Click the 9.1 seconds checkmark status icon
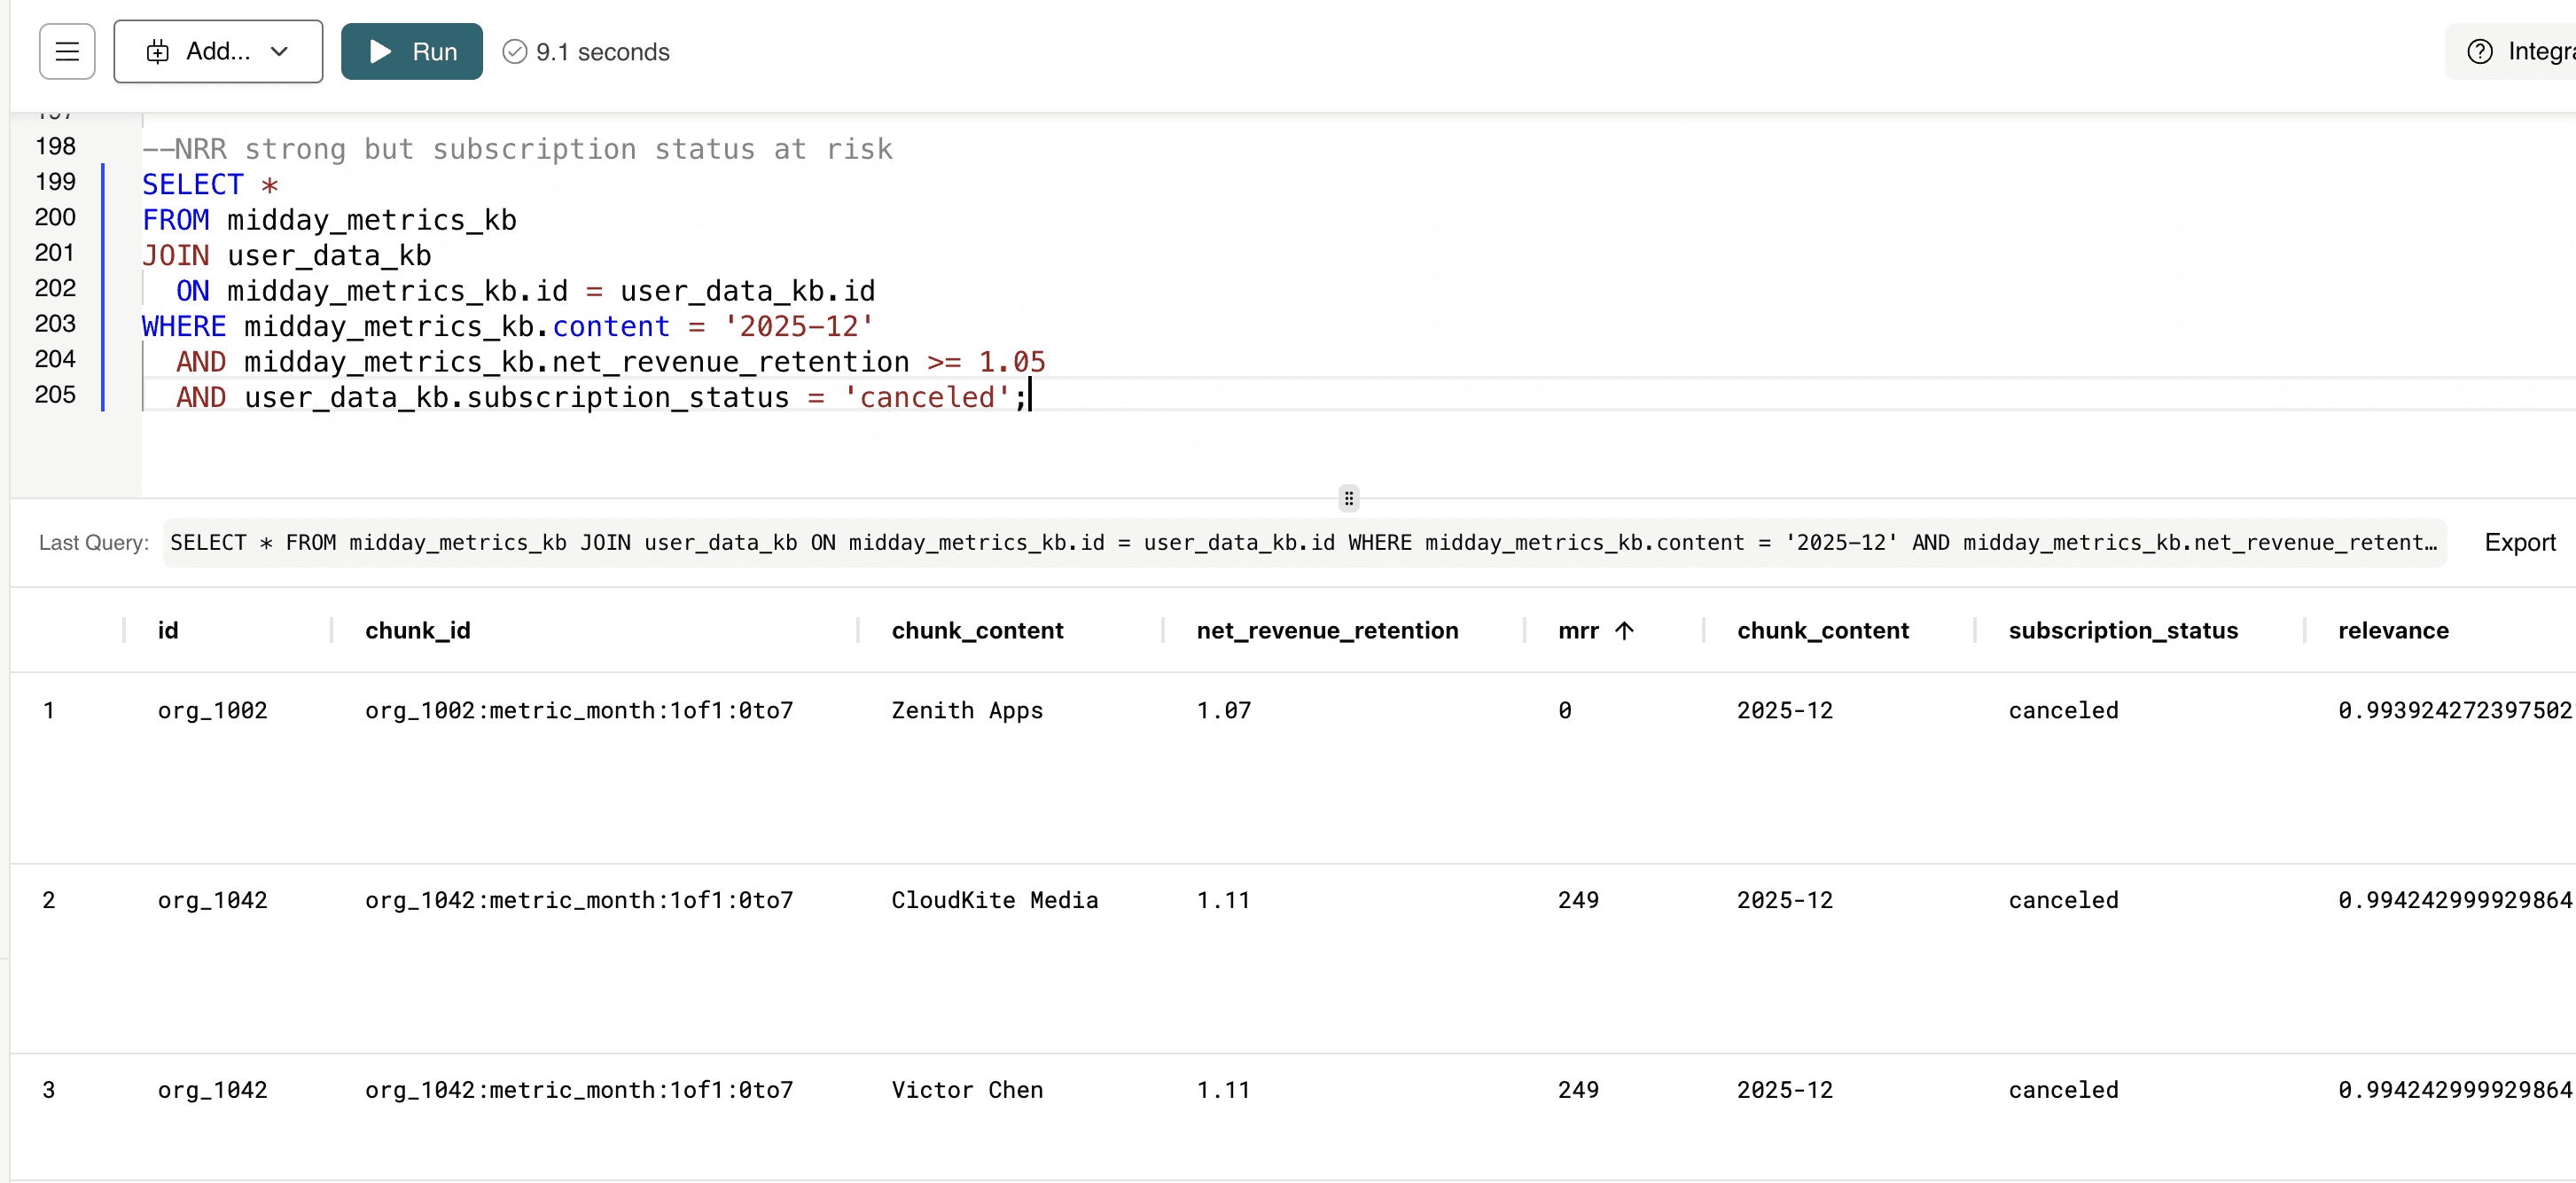The image size is (2576, 1183). coord(514,52)
